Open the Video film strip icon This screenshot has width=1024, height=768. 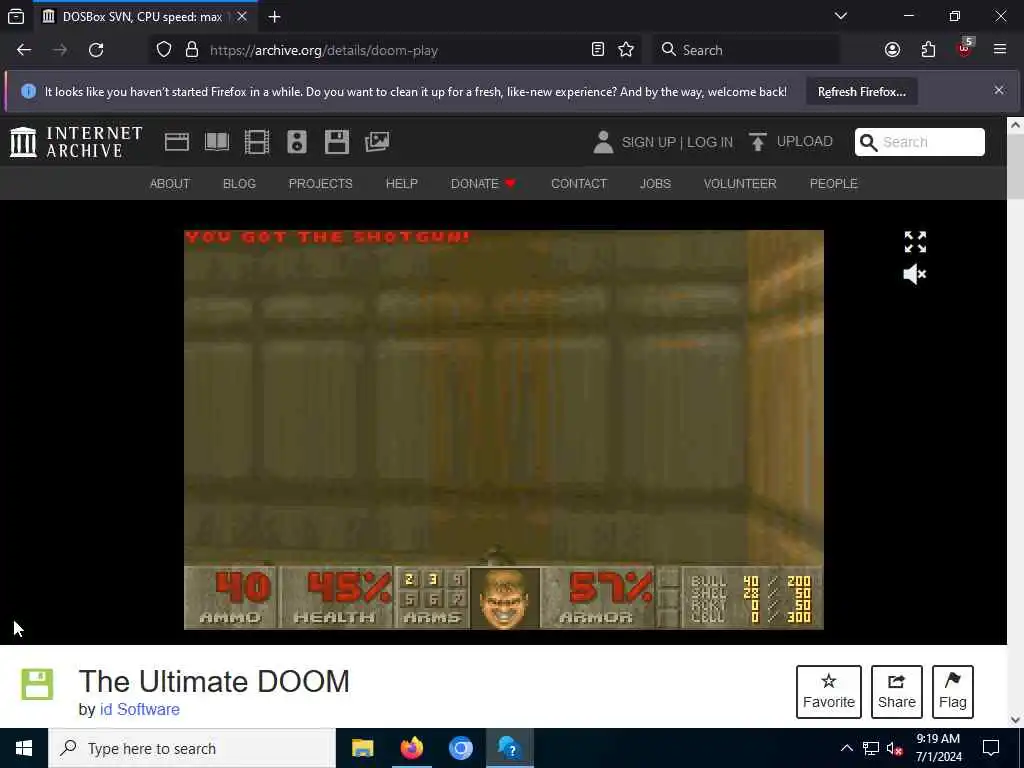coord(257,142)
